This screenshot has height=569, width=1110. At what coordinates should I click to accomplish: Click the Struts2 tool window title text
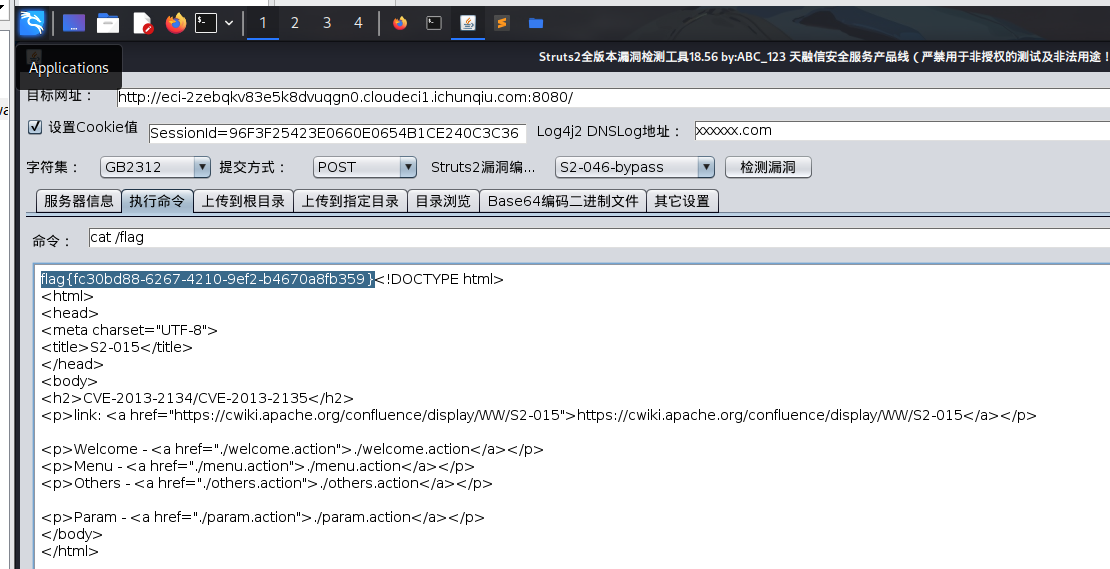click(x=823, y=57)
